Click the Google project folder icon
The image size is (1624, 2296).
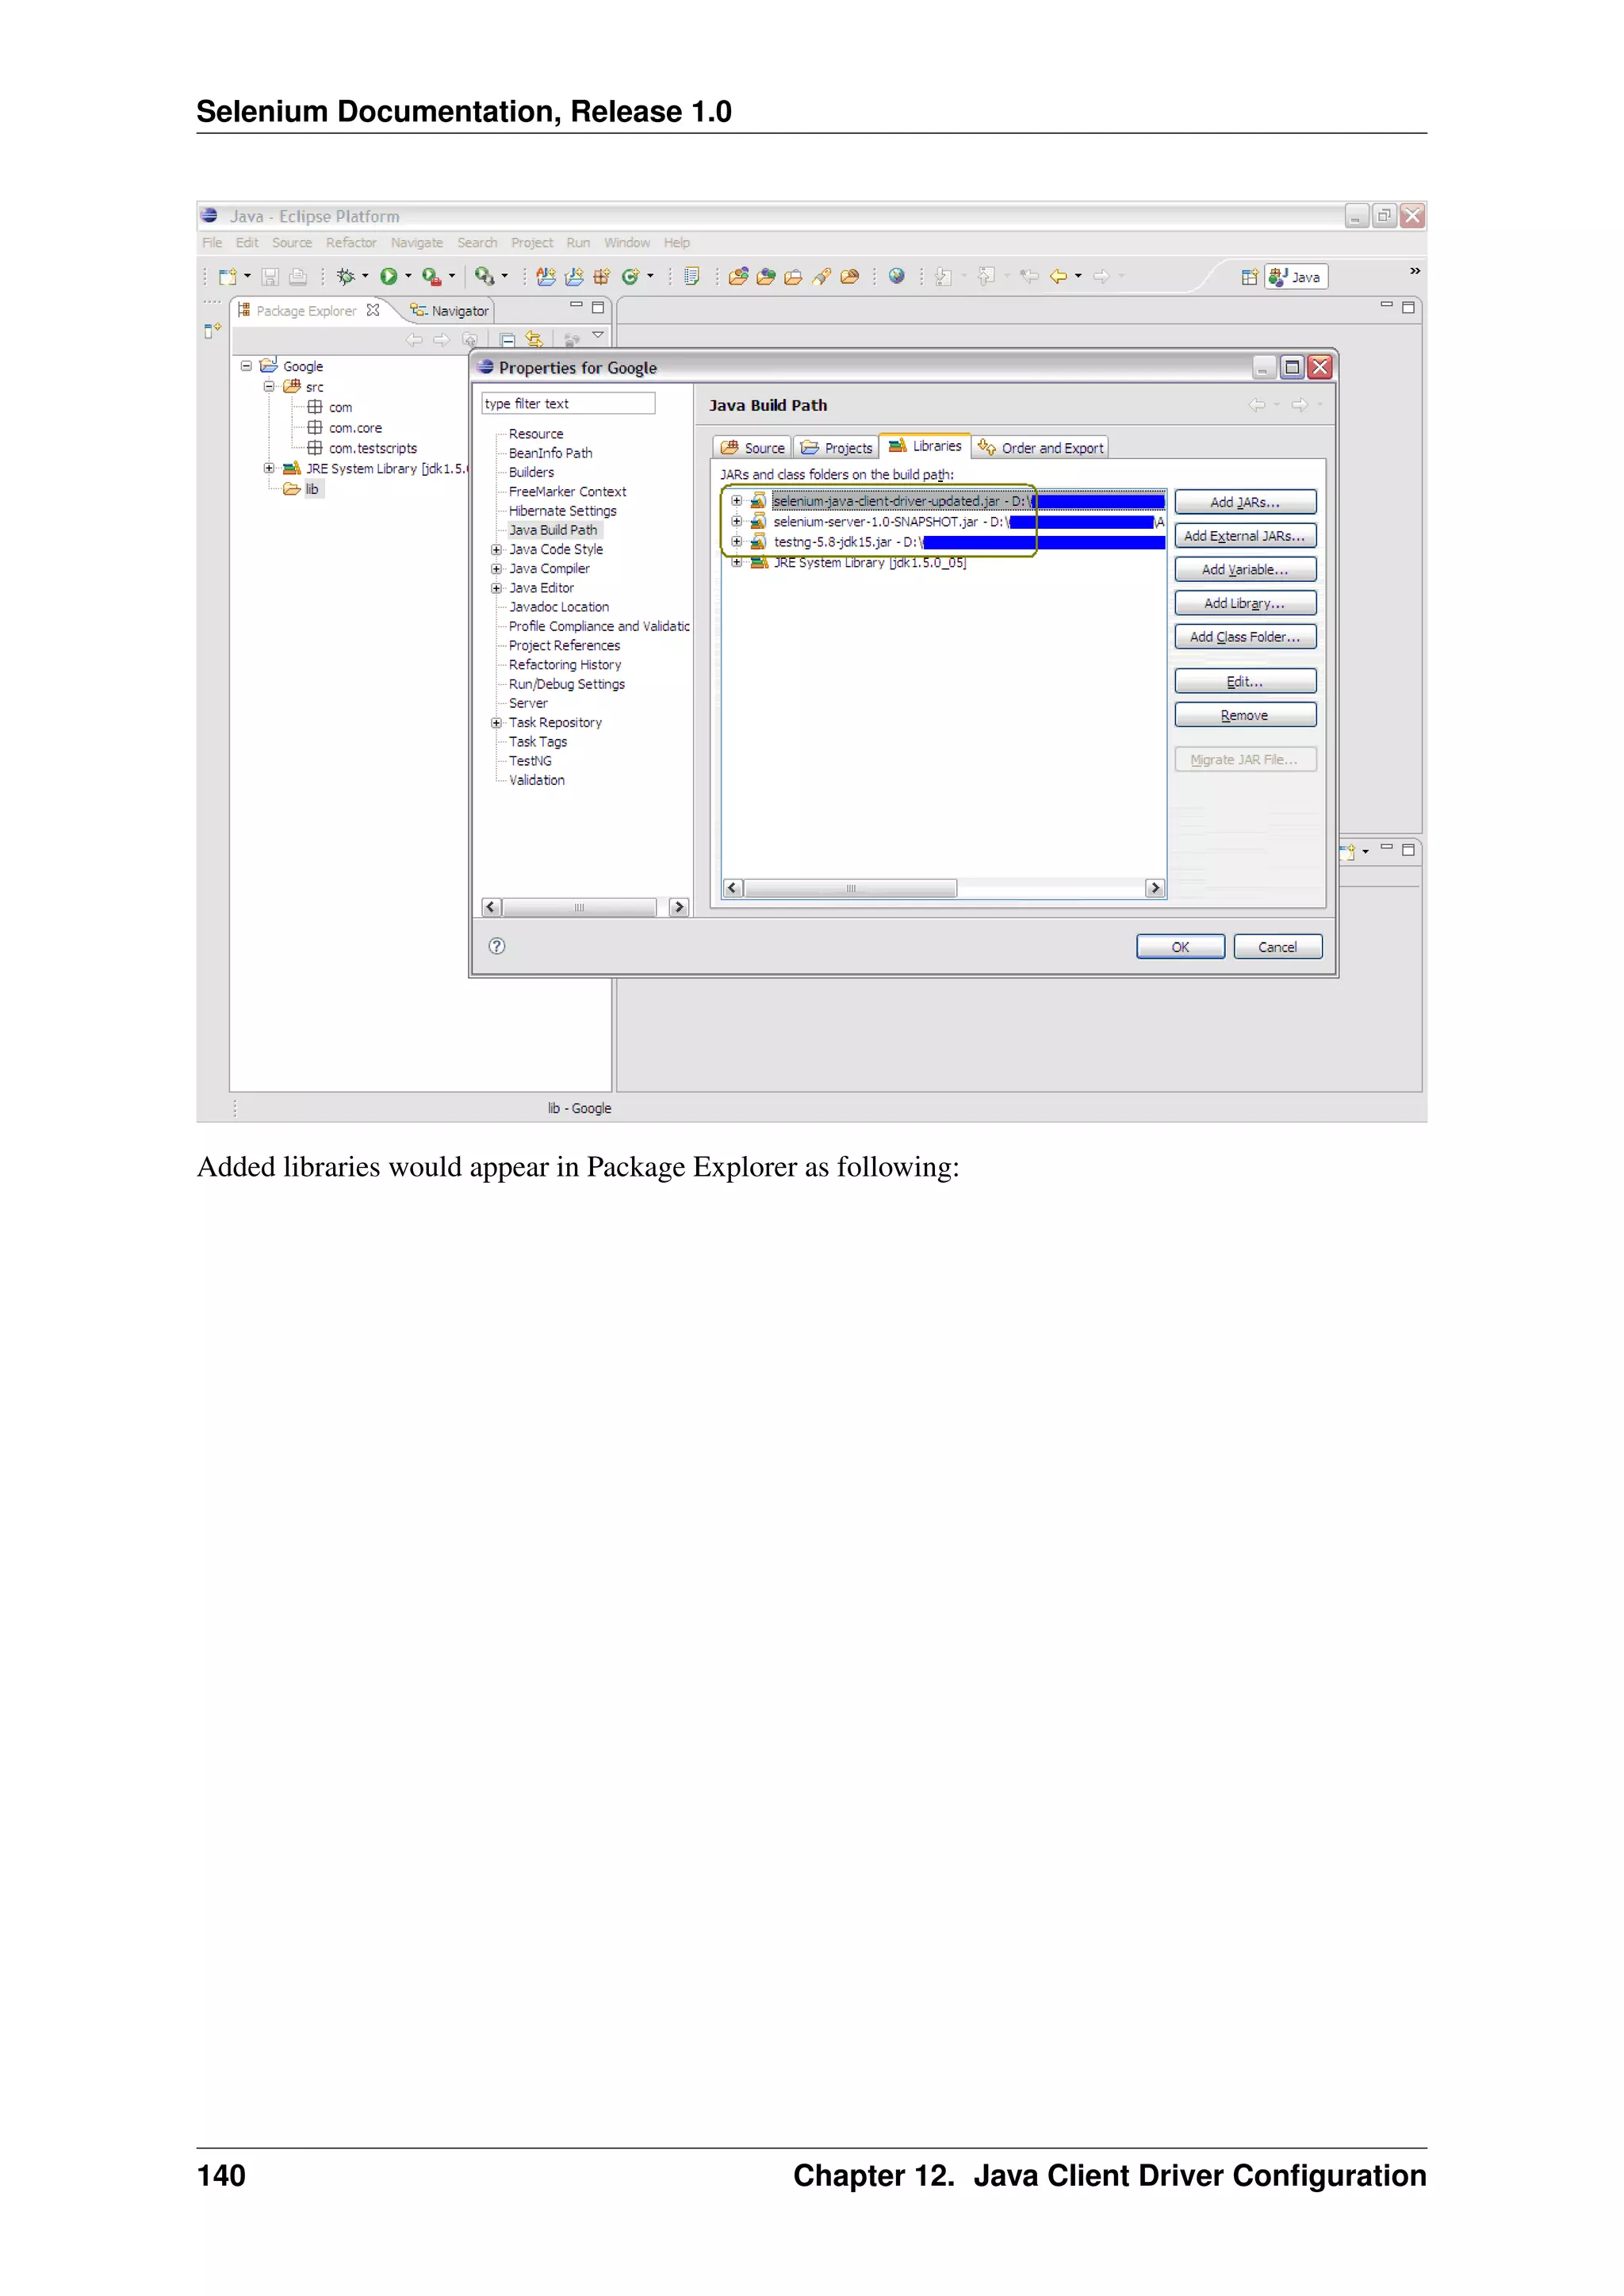pos(268,366)
